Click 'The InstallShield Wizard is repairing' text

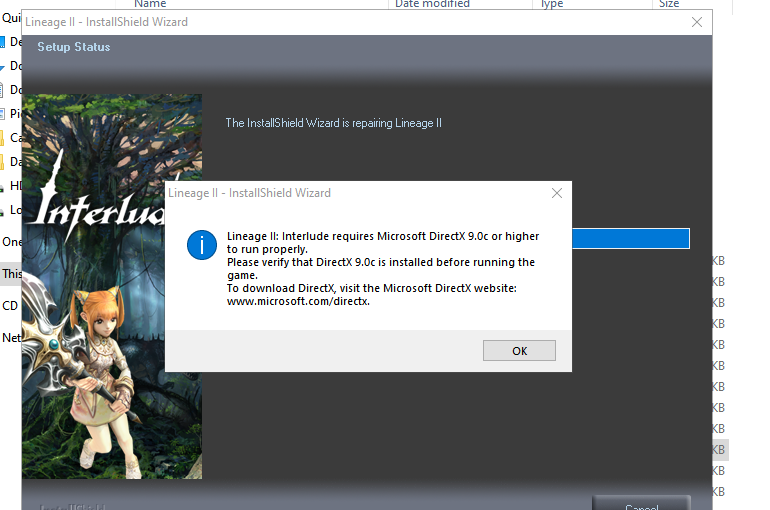coord(333,123)
